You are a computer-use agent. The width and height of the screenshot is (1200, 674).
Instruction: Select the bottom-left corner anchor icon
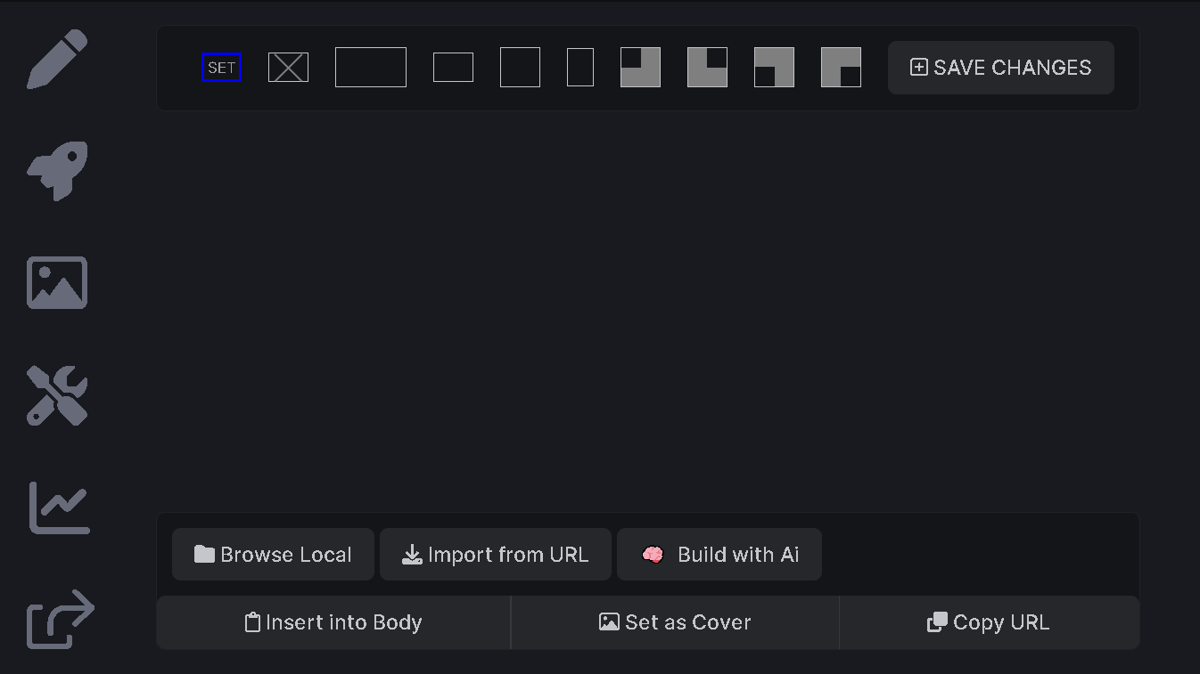[x=774, y=67]
